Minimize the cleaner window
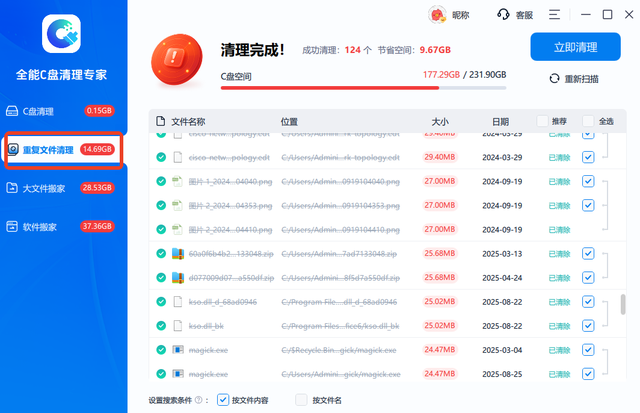Viewport: 640px width, 413px height. point(586,15)
